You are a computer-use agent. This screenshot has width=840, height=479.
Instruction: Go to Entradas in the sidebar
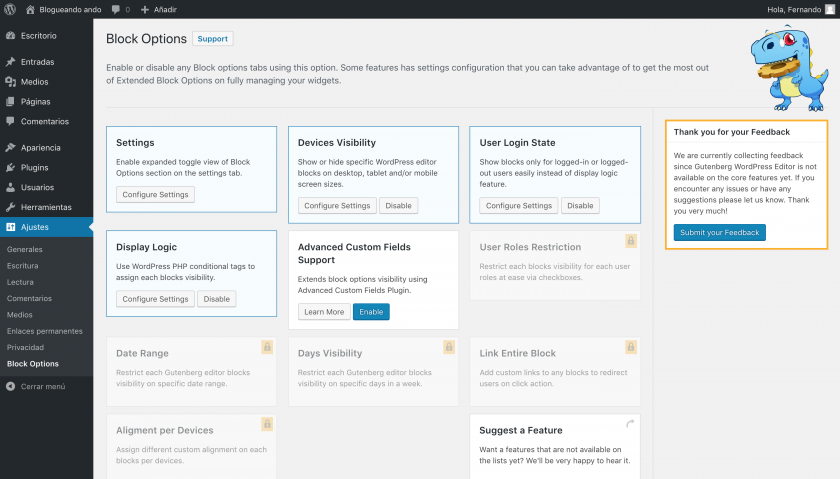point(37,62)
